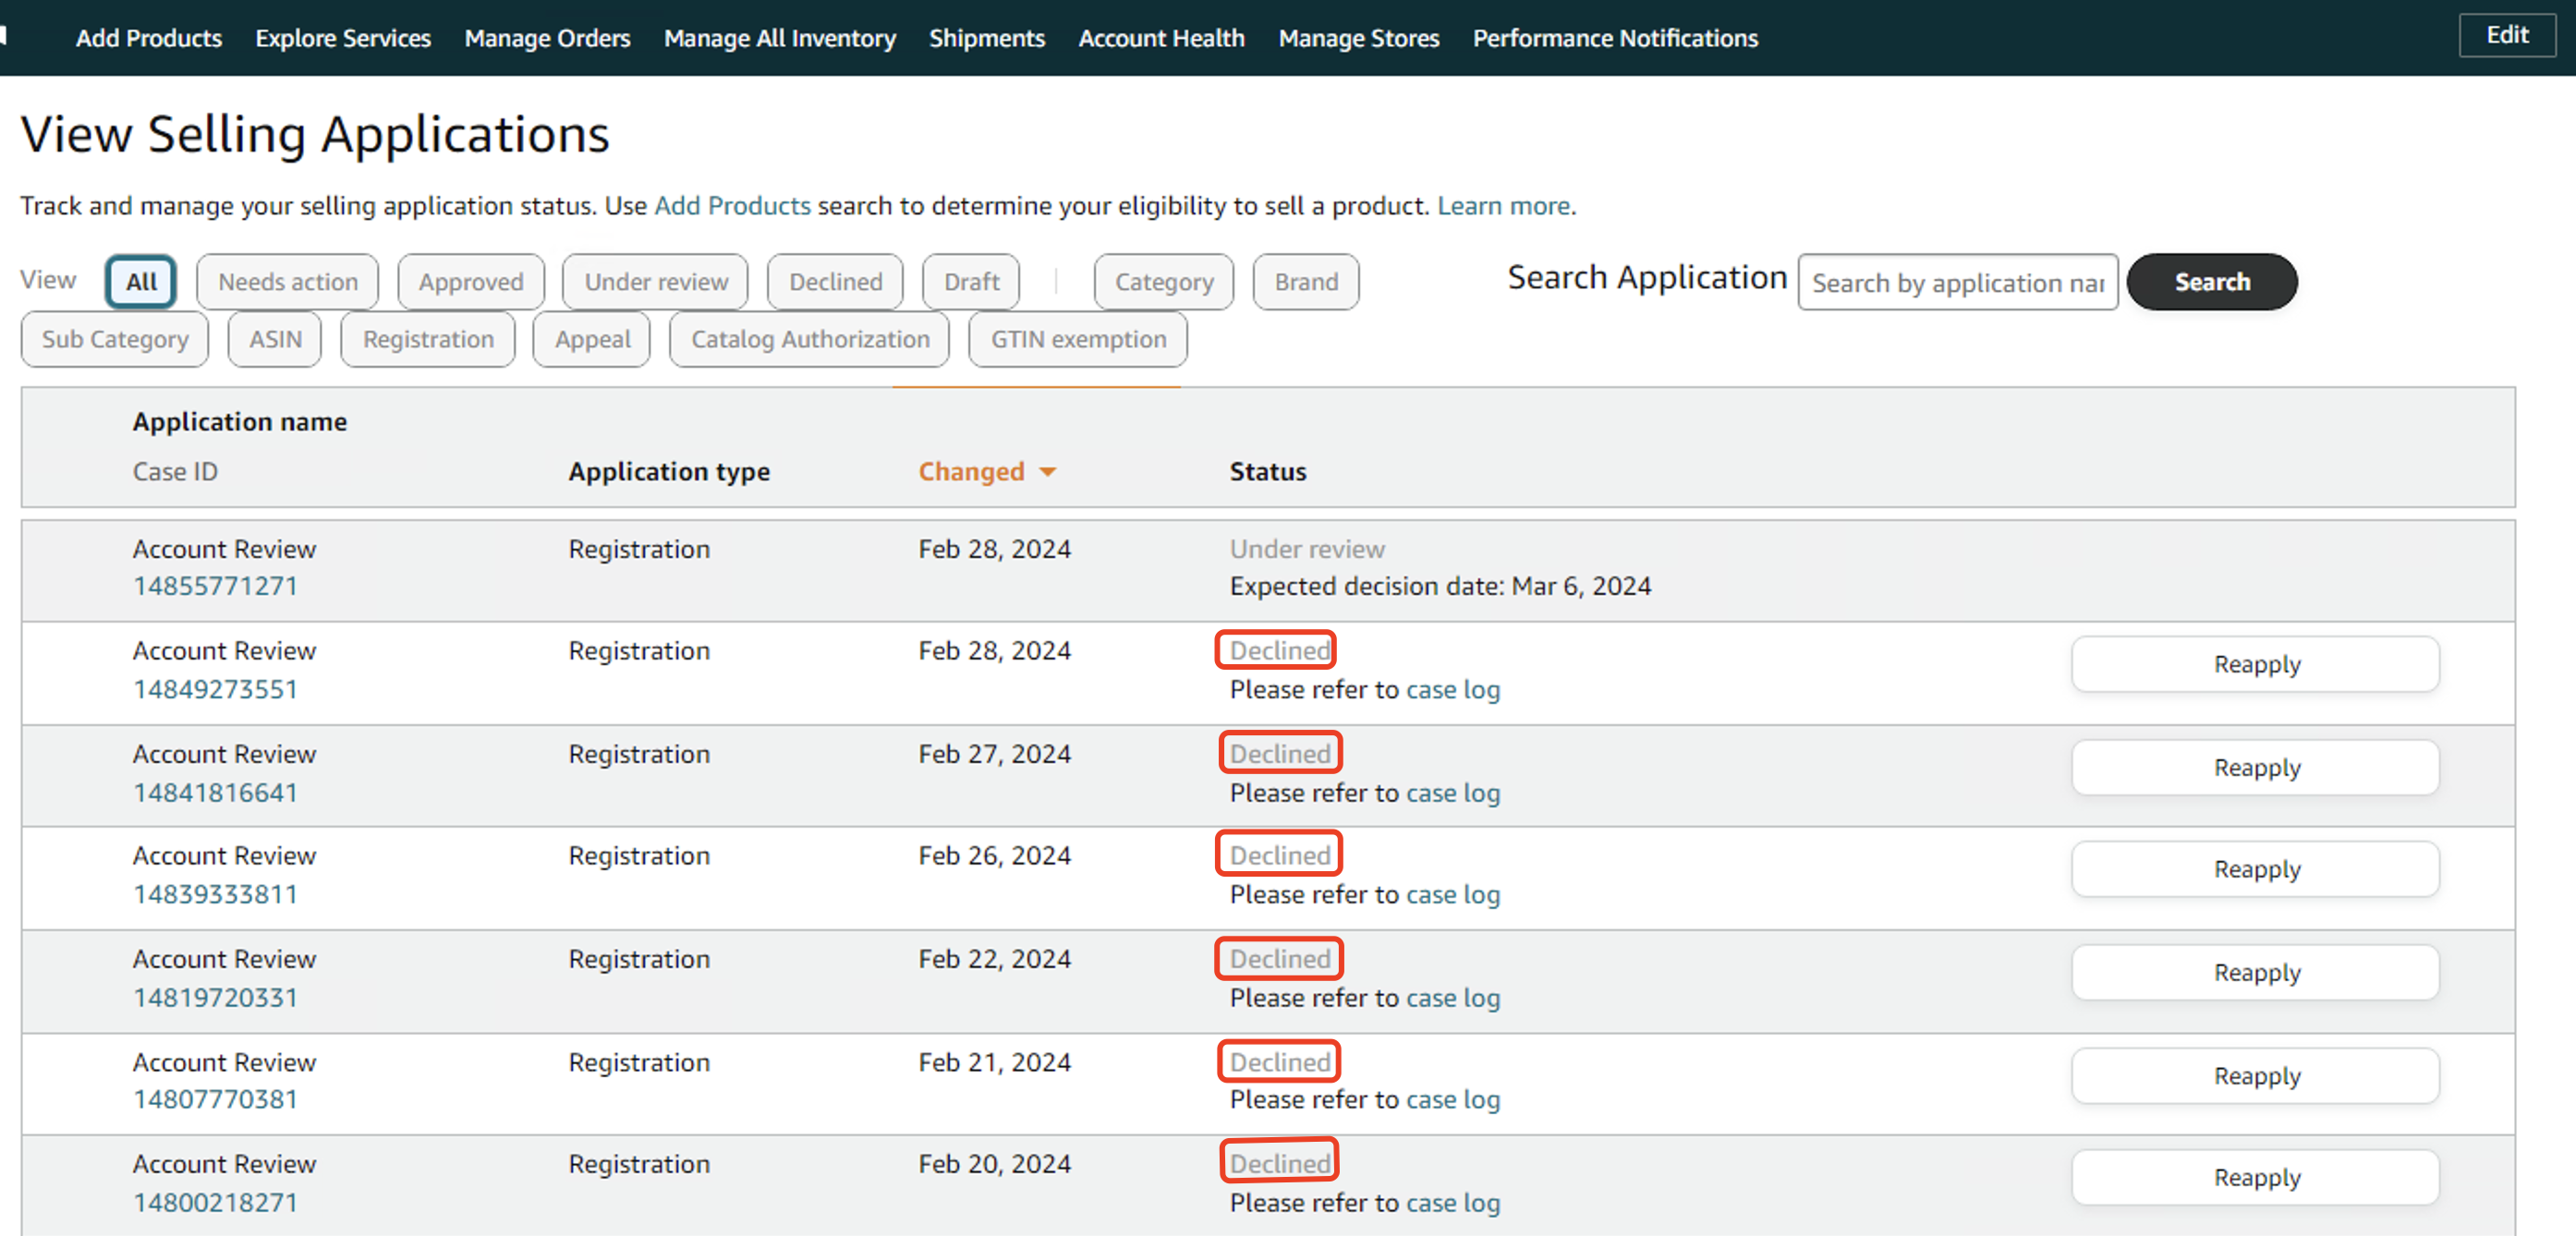Open case log for Feb 26 application
This screenshot has width=2576, height=1236.
[x=1453, y=895]
